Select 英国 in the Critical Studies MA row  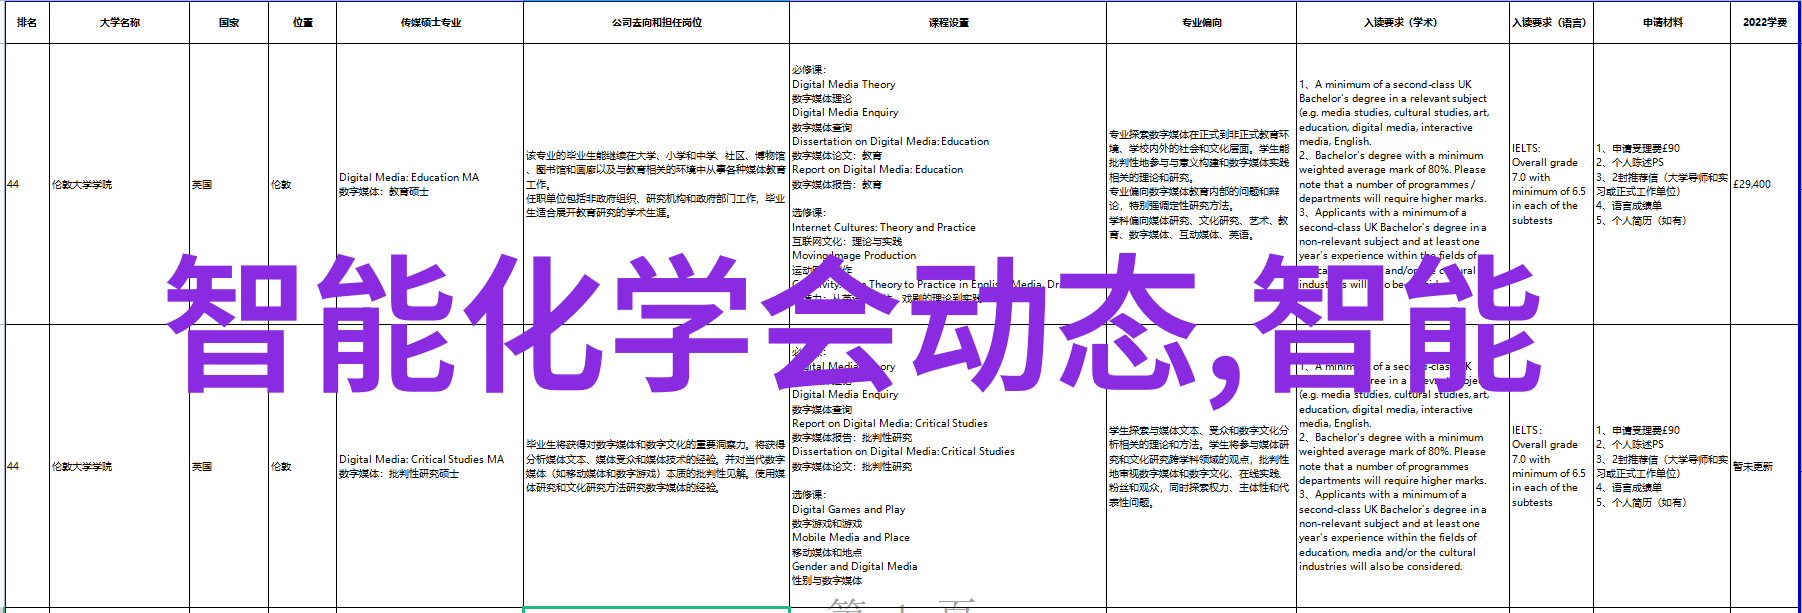point(229,466)
